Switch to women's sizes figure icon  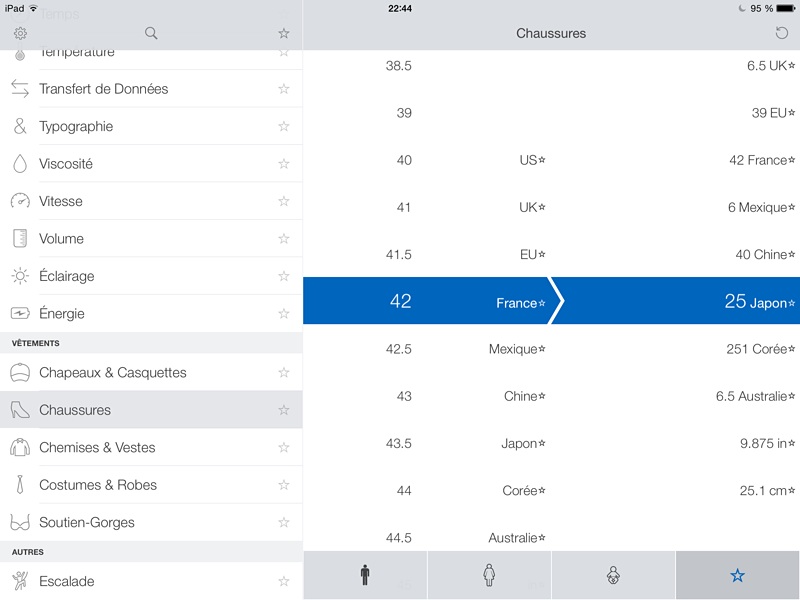tap(489, 574)
